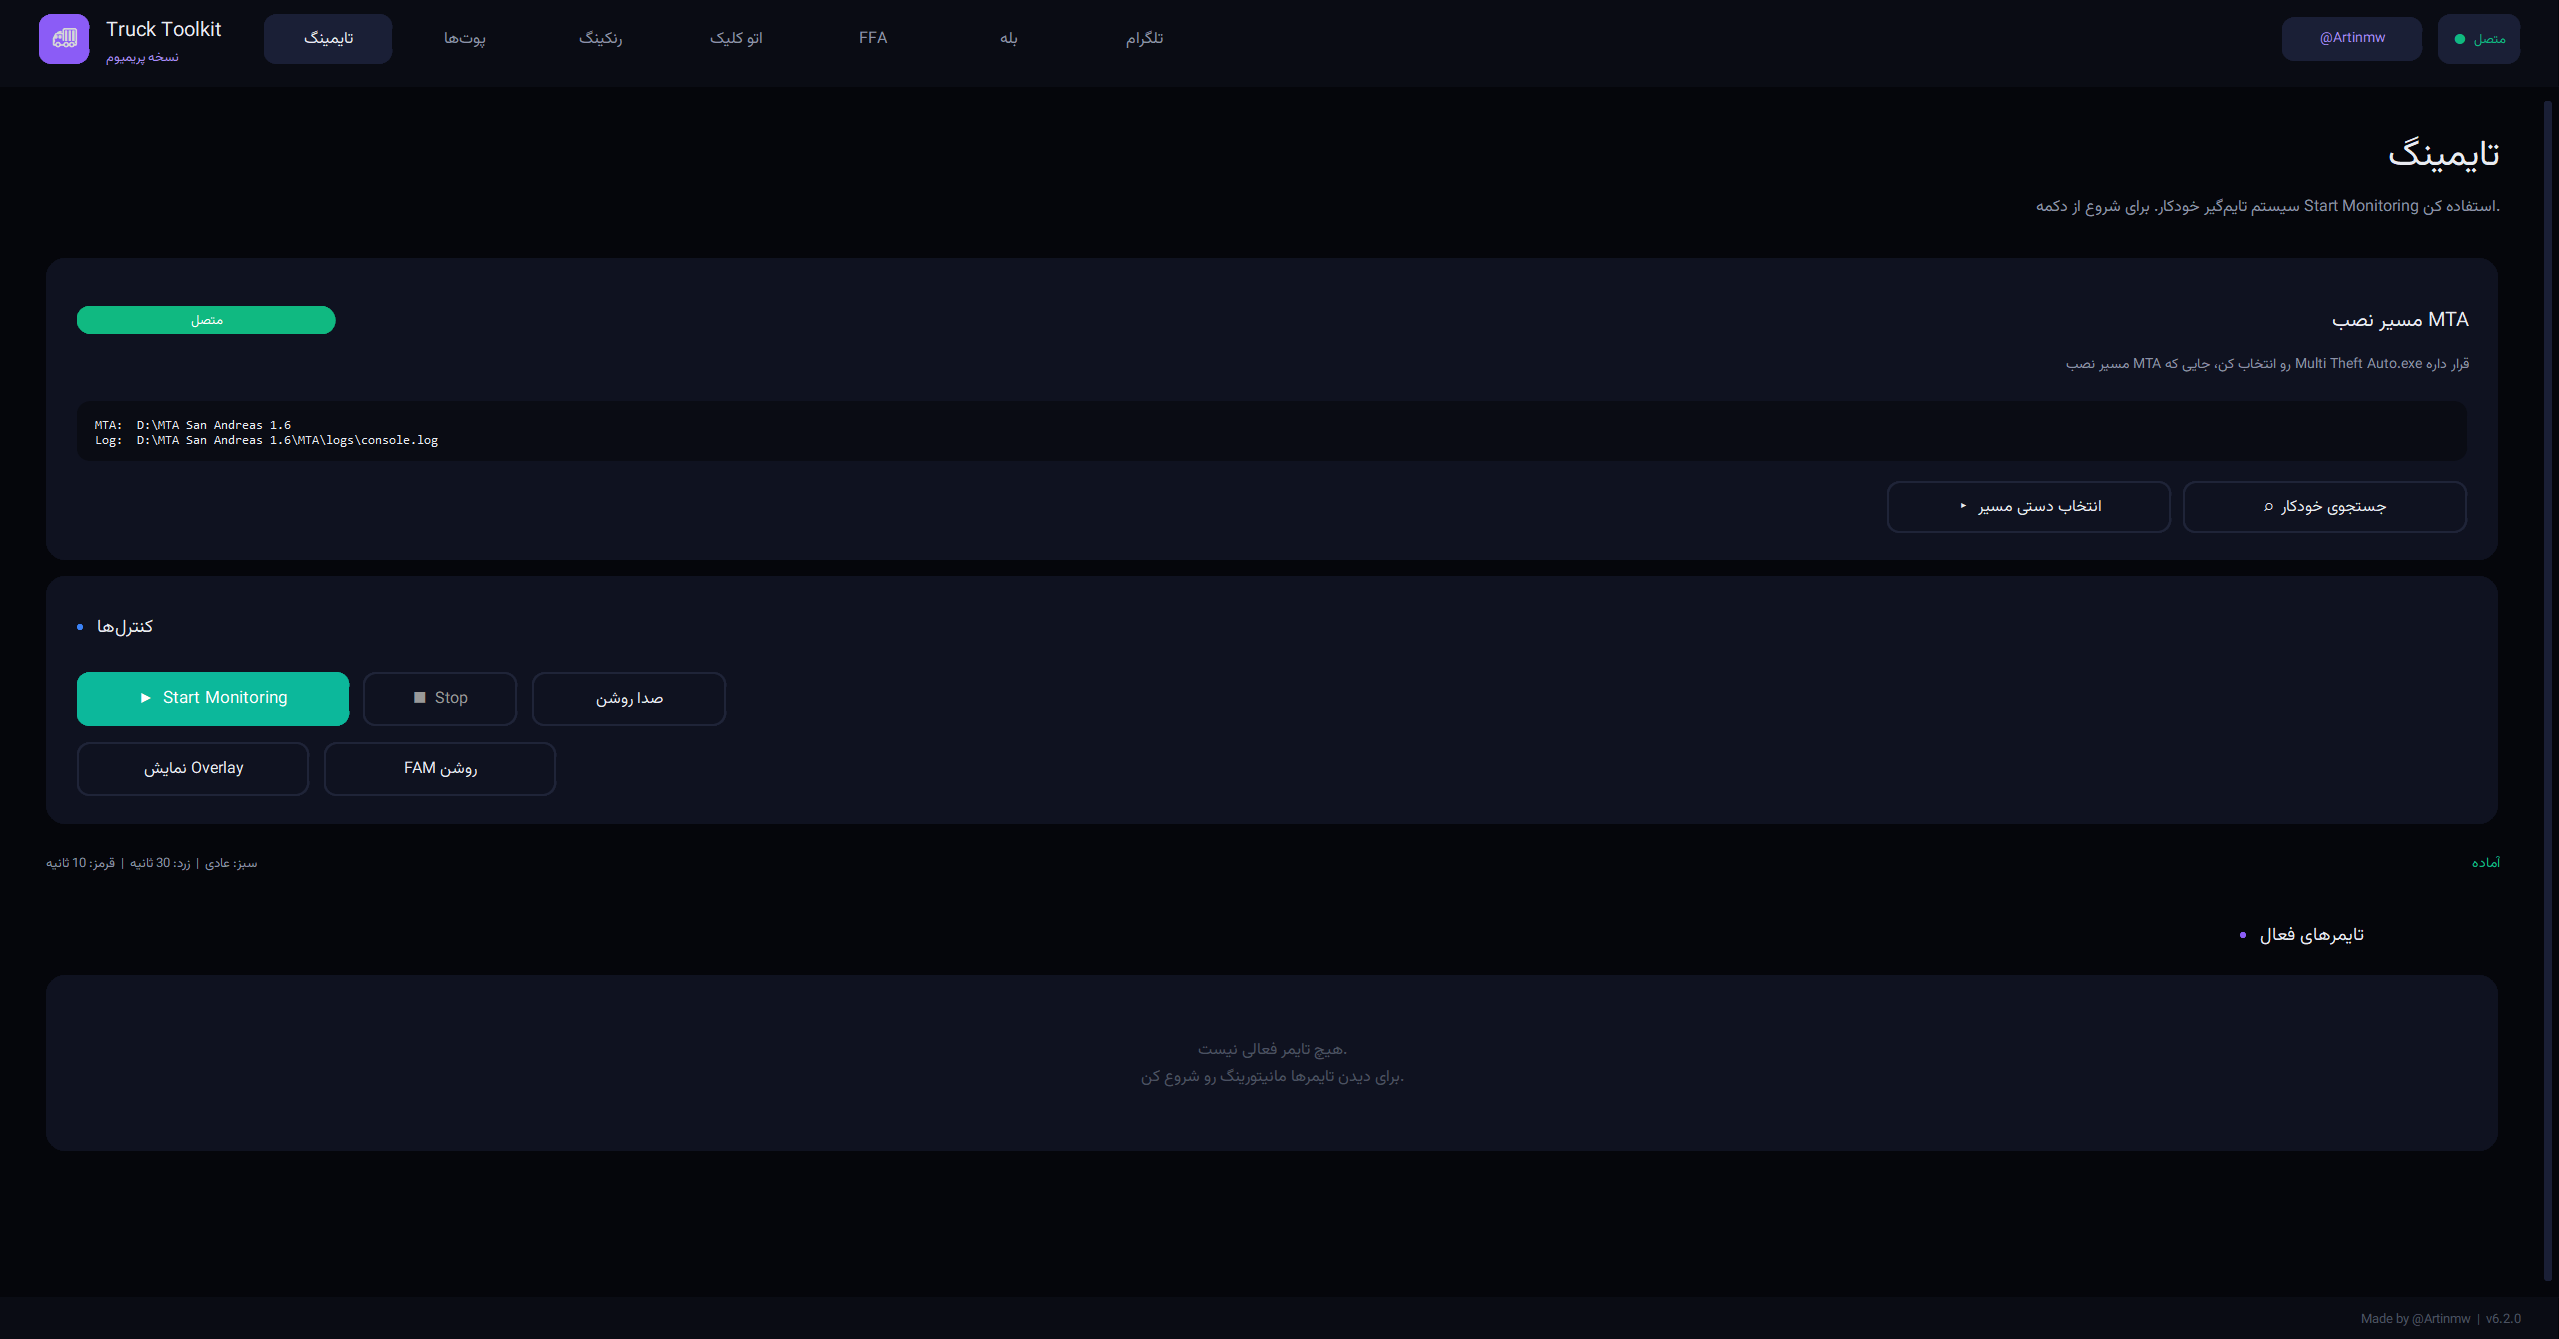Screen dimensions: 2559x1339
Task: Click the MTA مسیر نصب heading
Action: pos(2400,320)
